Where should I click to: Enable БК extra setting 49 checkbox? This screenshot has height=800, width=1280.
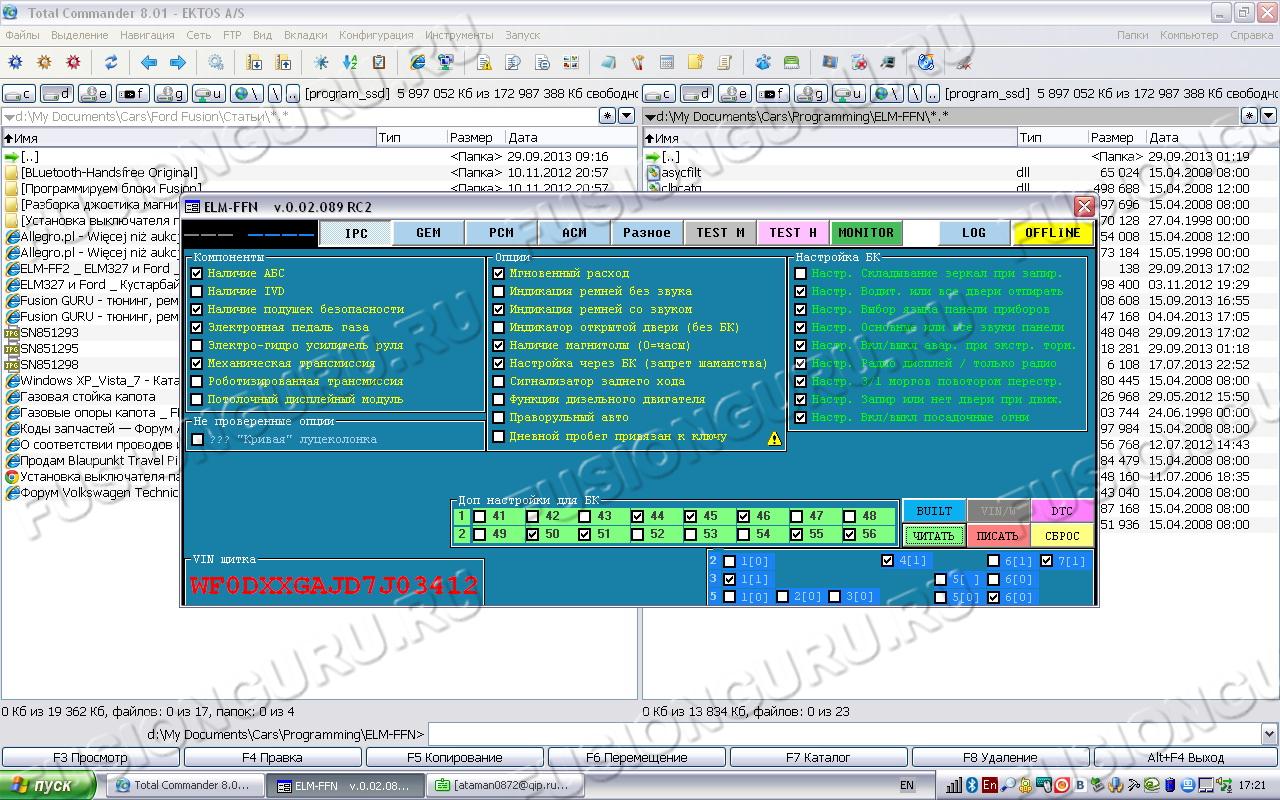click(480, 534)
